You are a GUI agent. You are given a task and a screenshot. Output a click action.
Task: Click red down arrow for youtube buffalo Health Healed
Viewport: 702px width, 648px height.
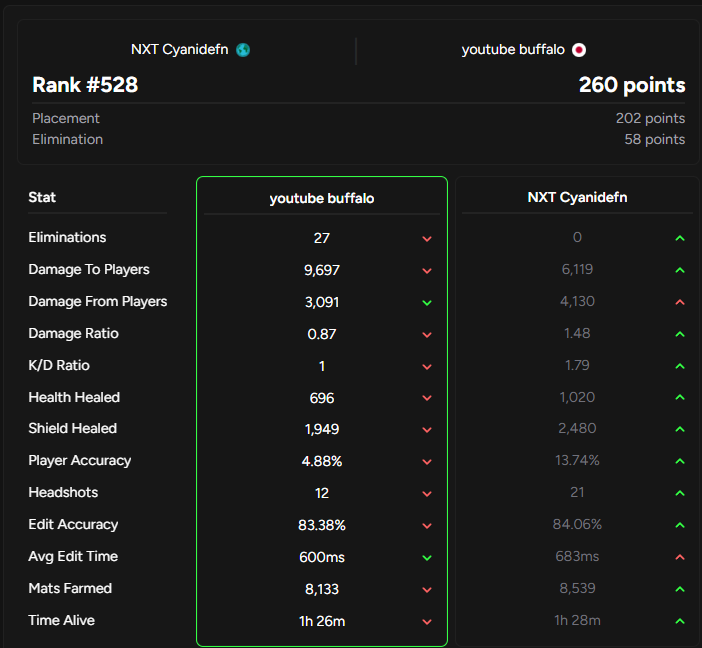click(x=427, y=398)
